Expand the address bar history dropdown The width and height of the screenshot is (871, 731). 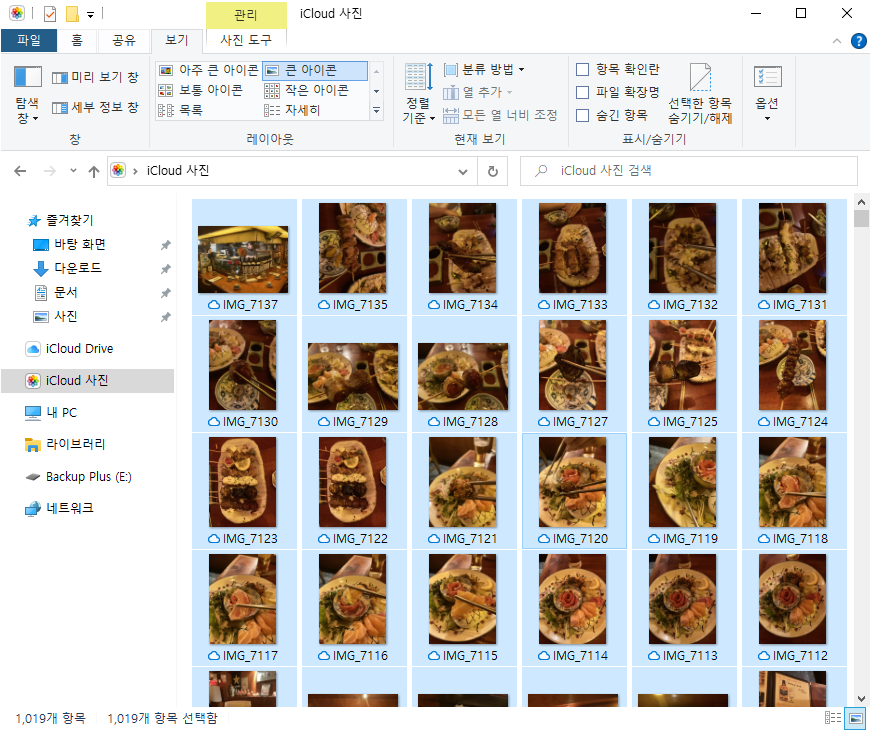point(463,172)
